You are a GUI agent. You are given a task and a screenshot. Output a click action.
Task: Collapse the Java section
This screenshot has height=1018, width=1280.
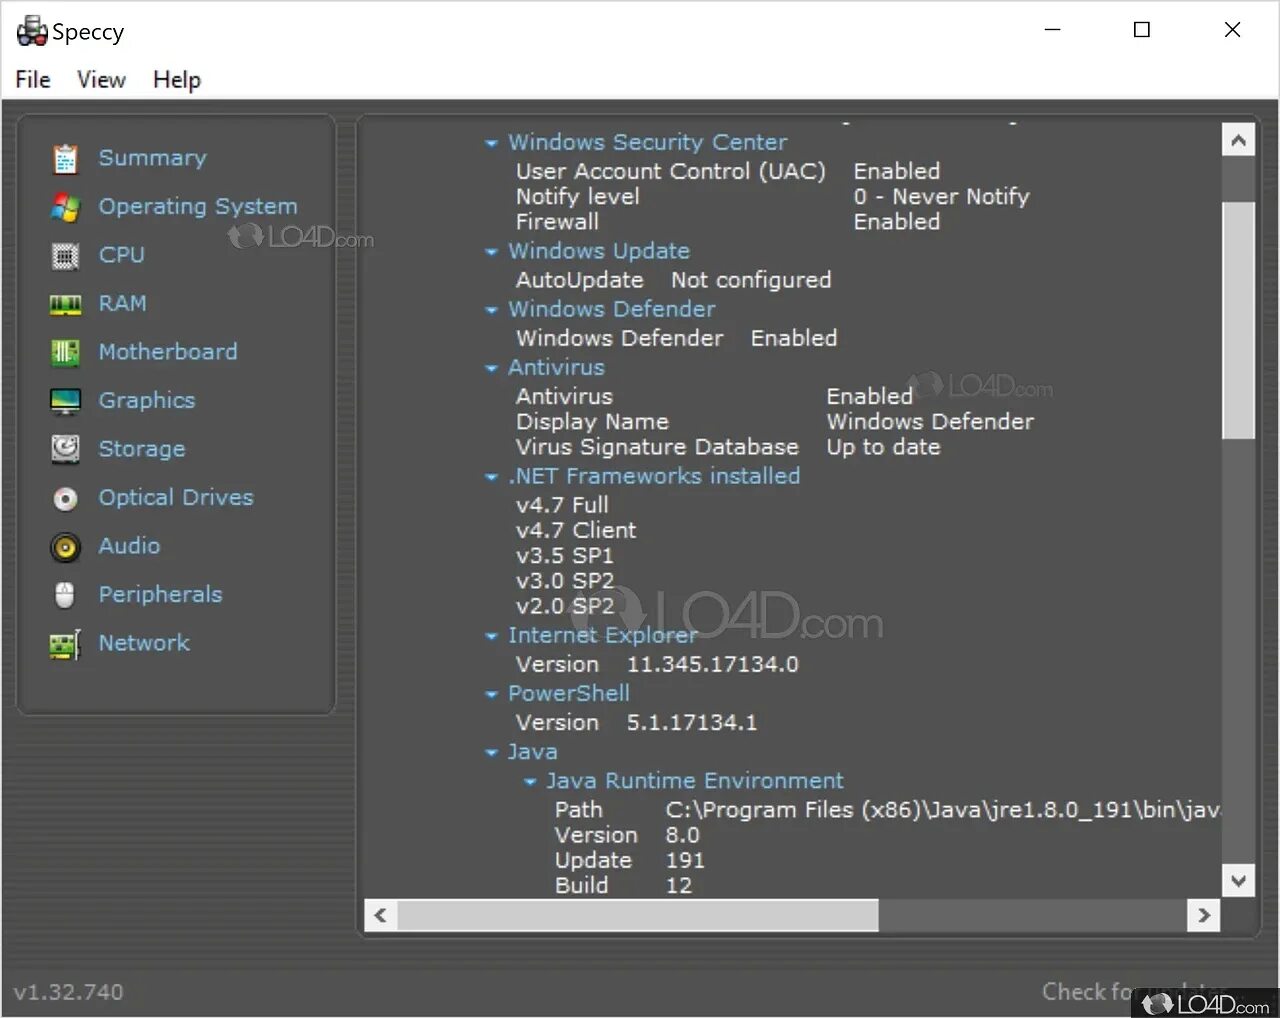pyautogui.click(x=491, y=752)
